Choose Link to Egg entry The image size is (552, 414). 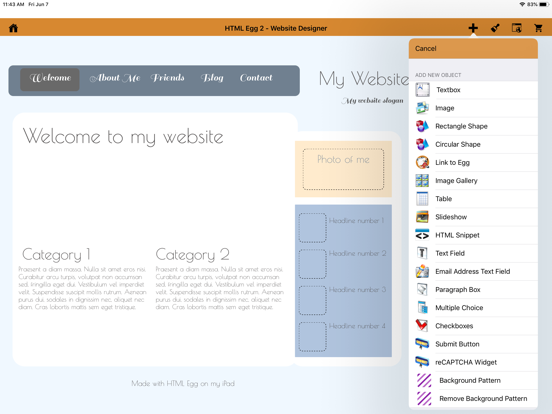[473, 162]
